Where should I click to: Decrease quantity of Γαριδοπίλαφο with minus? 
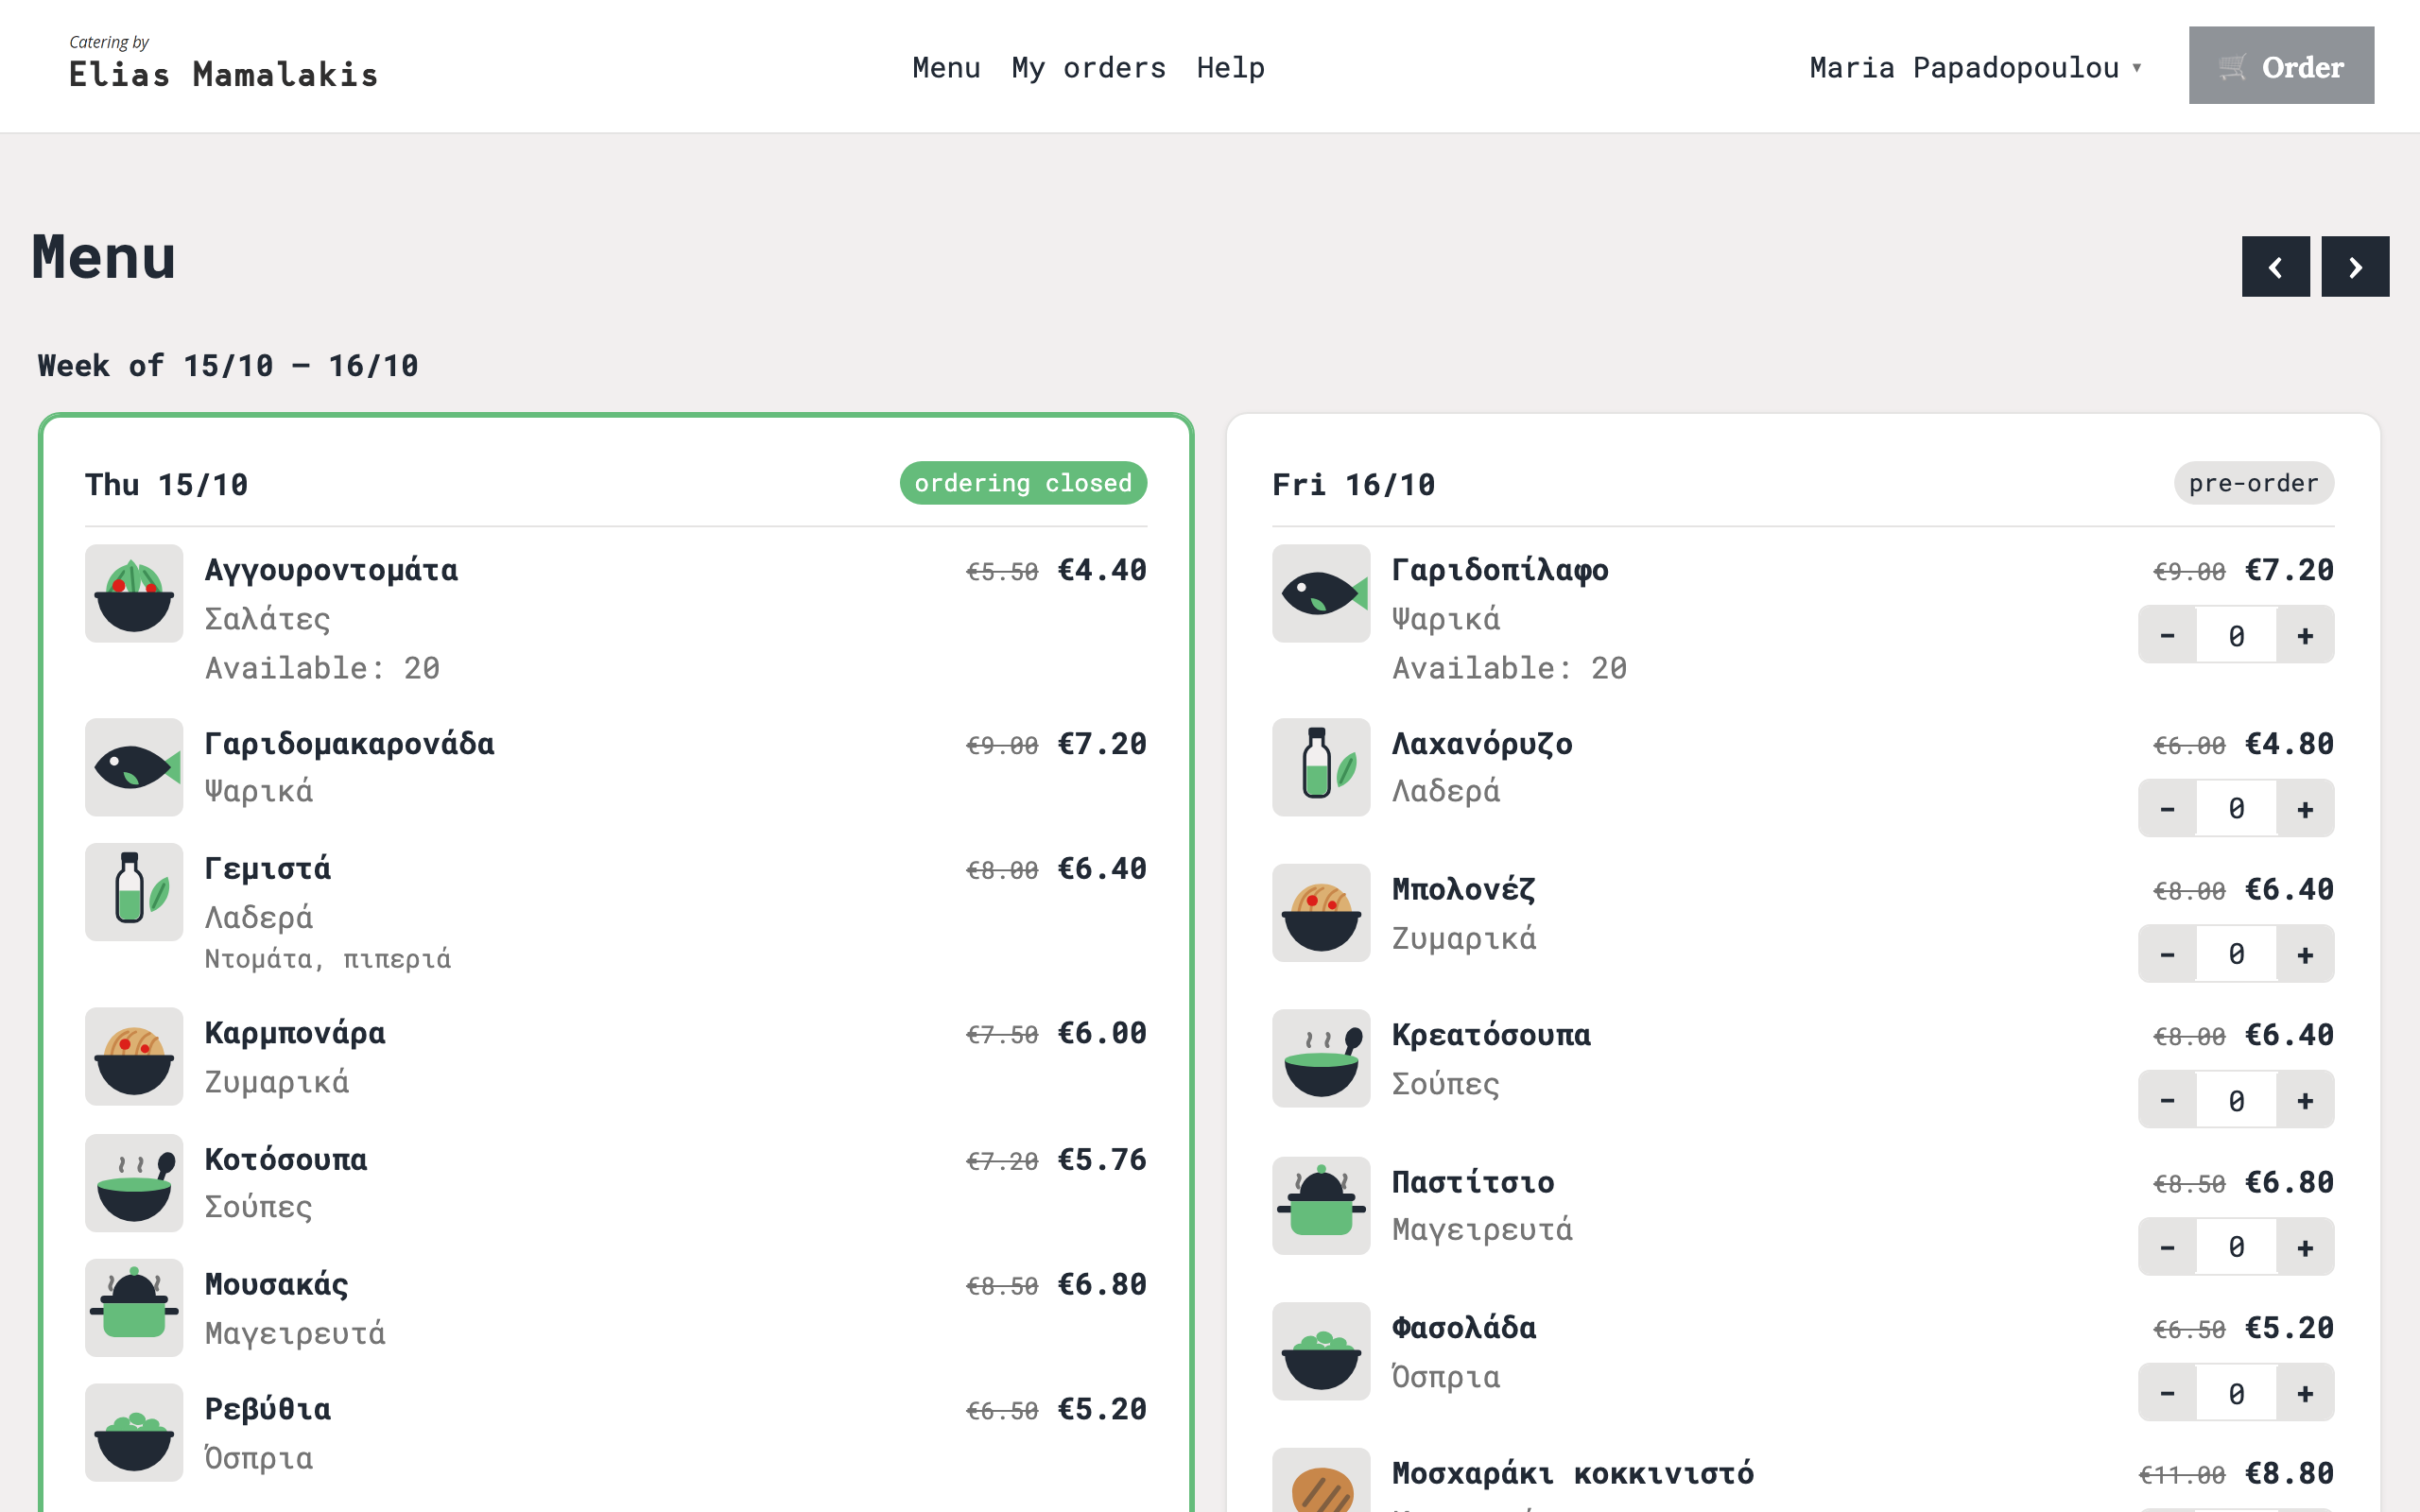2167,635
